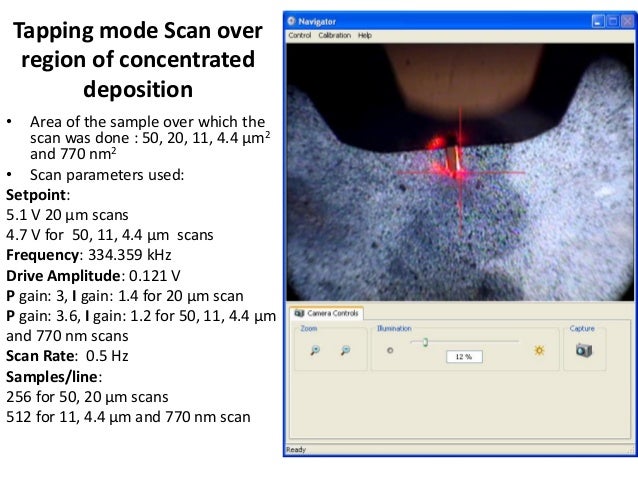The image size is (638, 479).
Task: Click the '256 for 50, 20 µm scans' line
Action: [x=87, y=397]
